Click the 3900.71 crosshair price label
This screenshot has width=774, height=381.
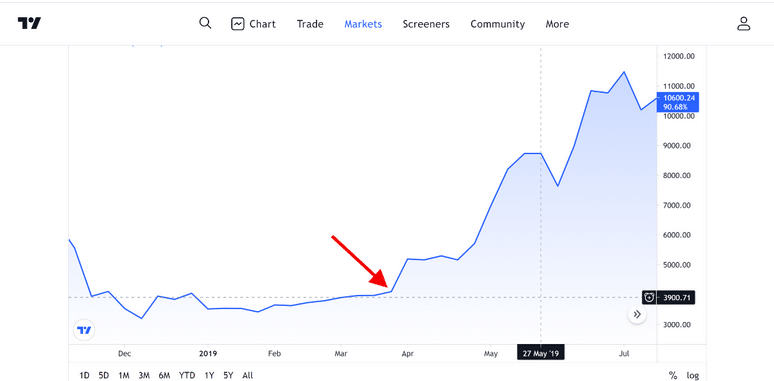click(676, 297)
